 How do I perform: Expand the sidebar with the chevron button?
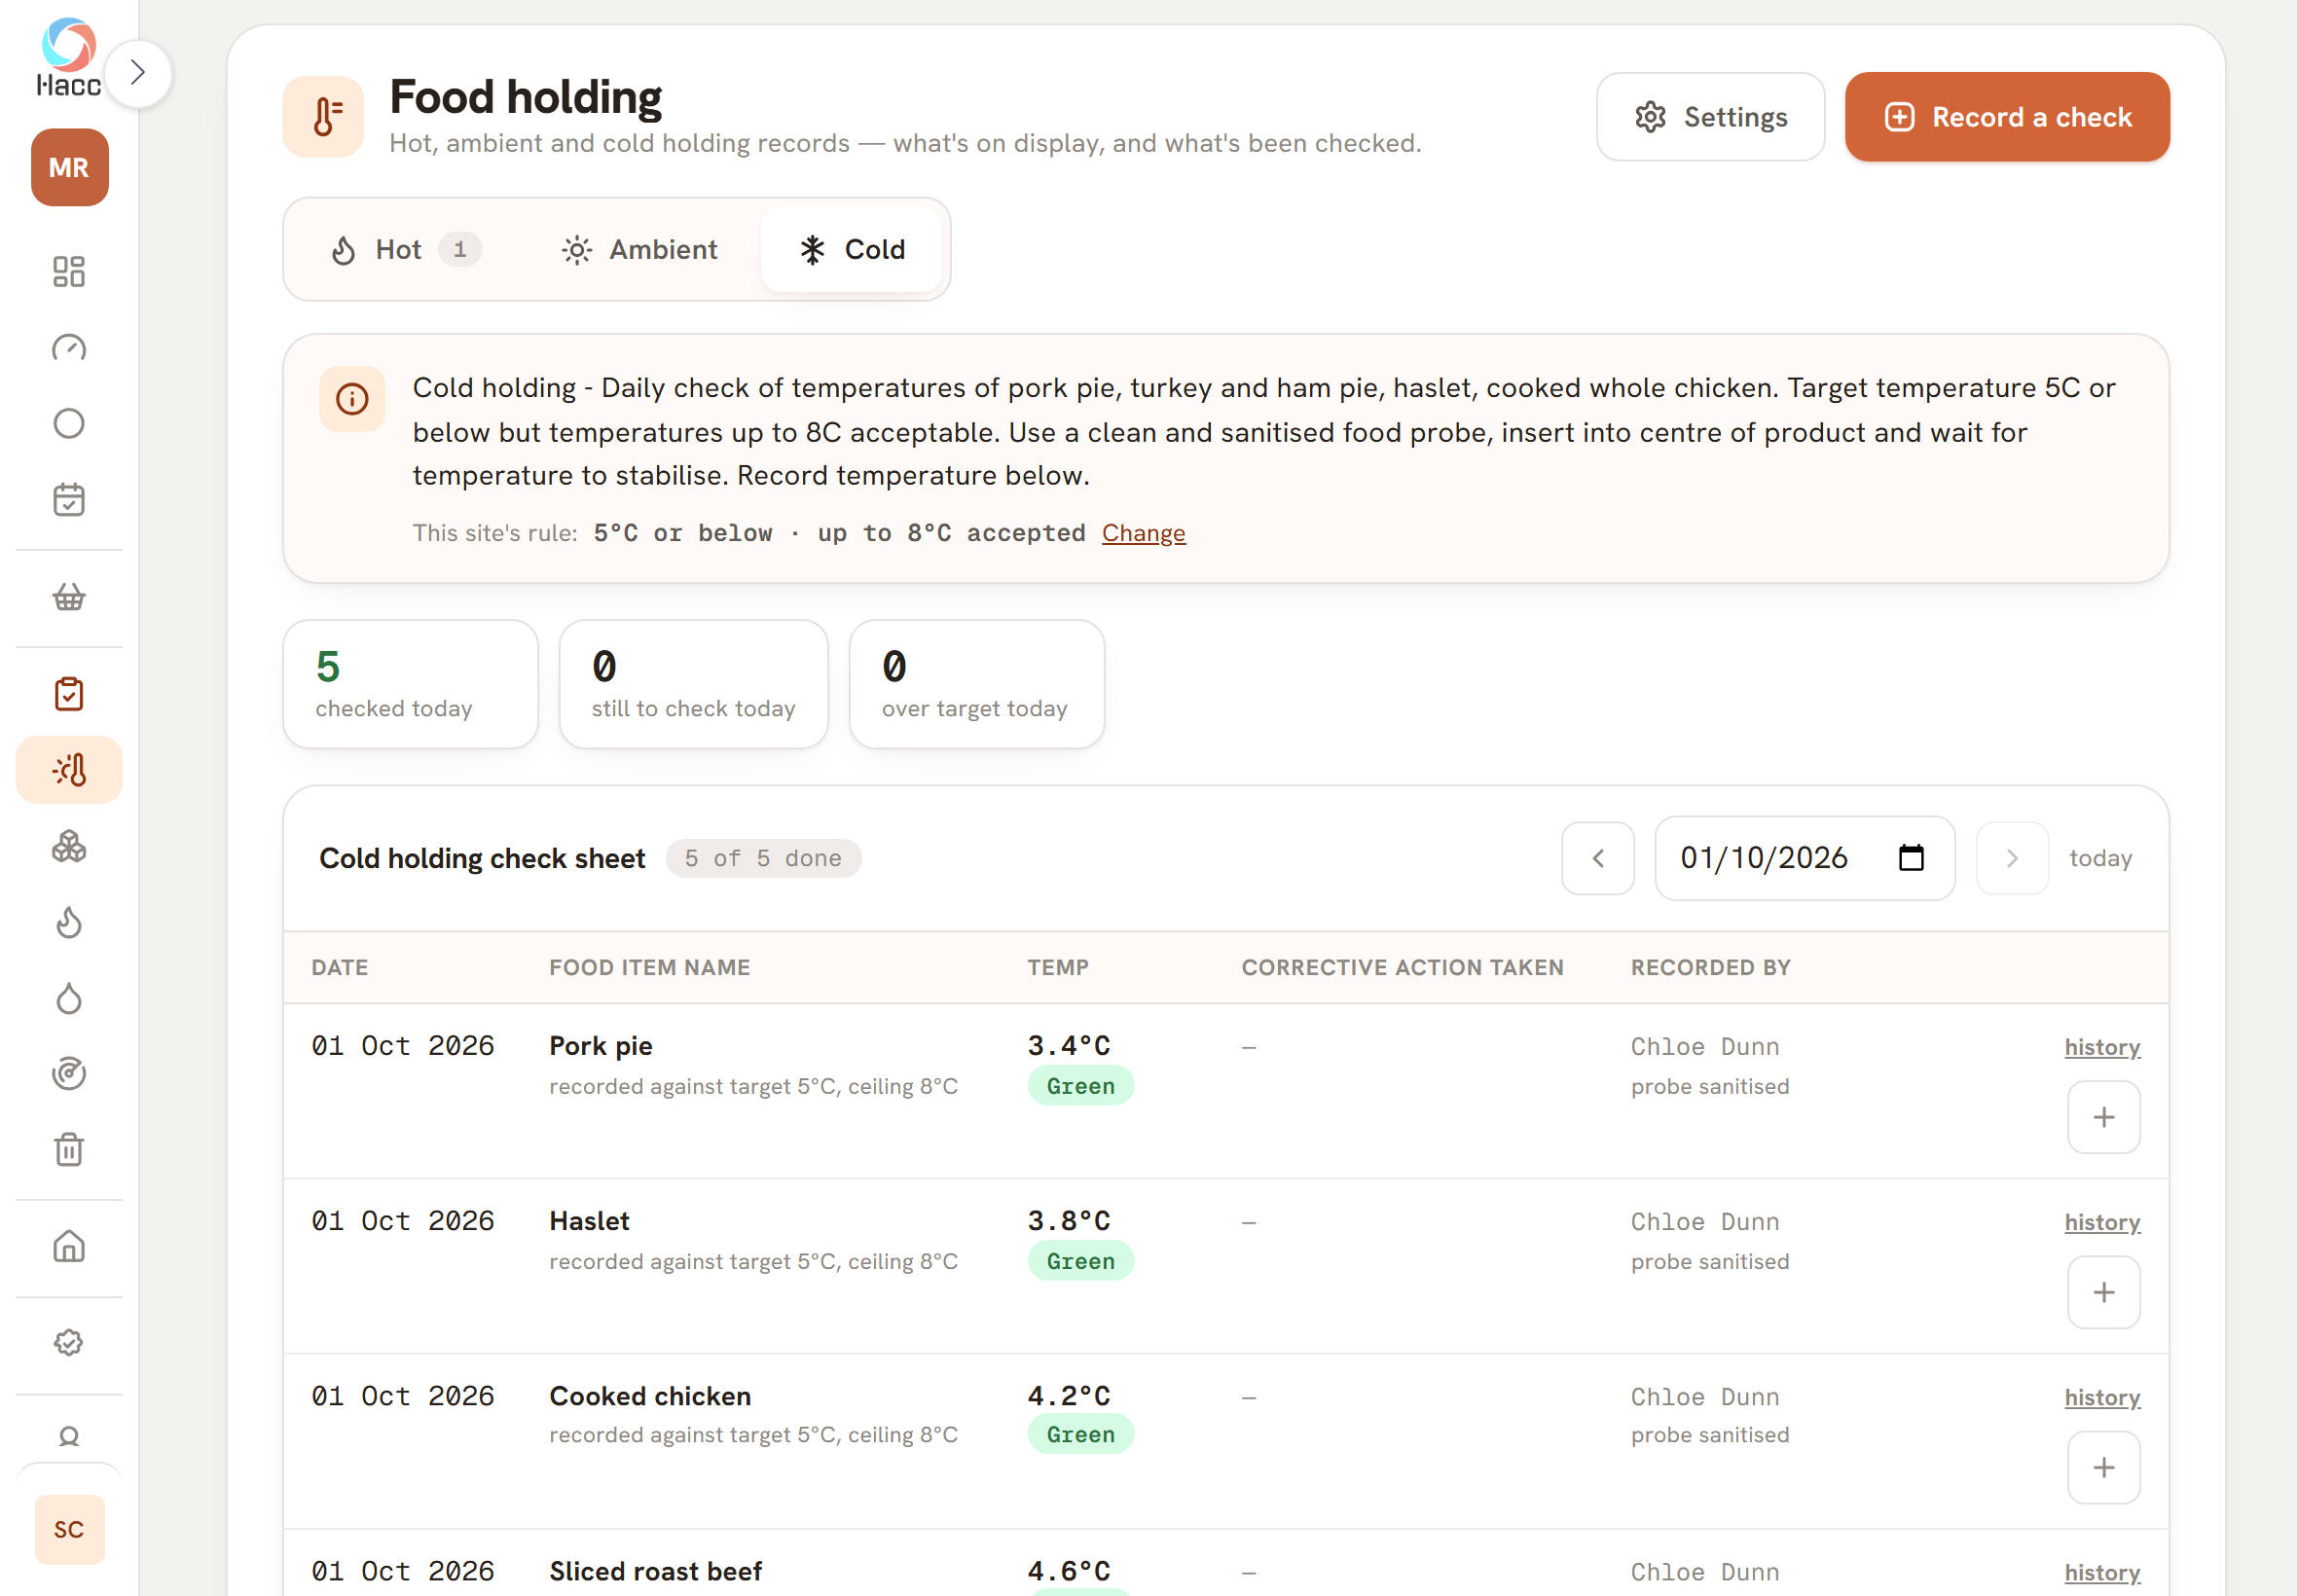[138, 73]
